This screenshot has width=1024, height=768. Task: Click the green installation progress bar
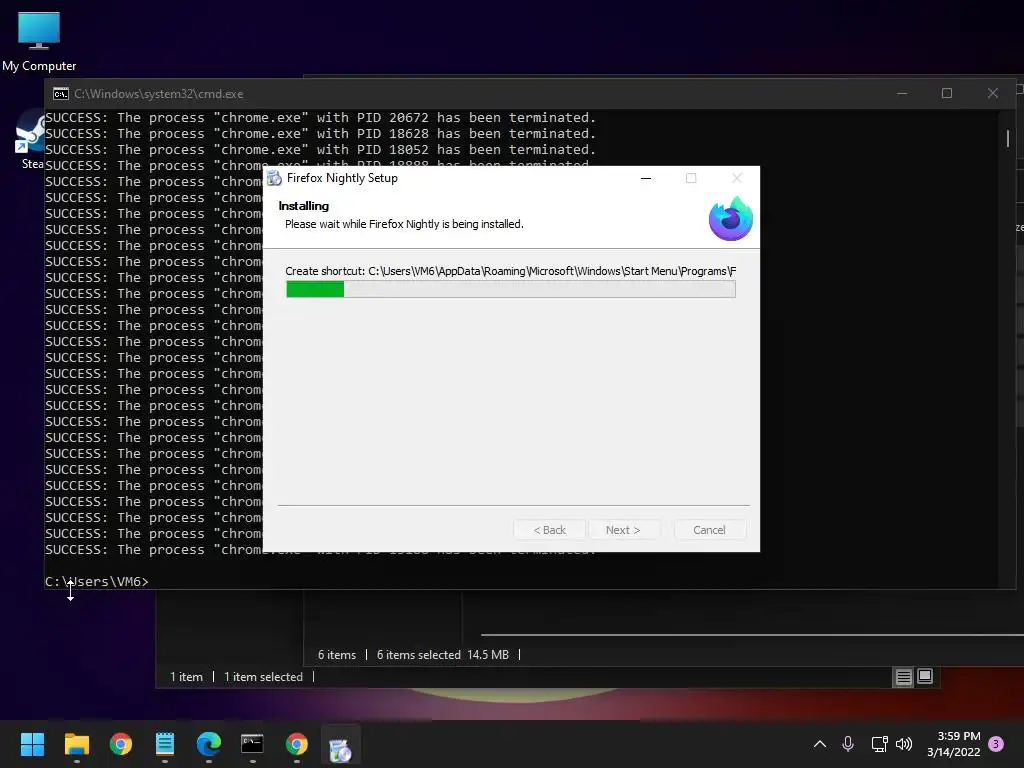point(511,289)
